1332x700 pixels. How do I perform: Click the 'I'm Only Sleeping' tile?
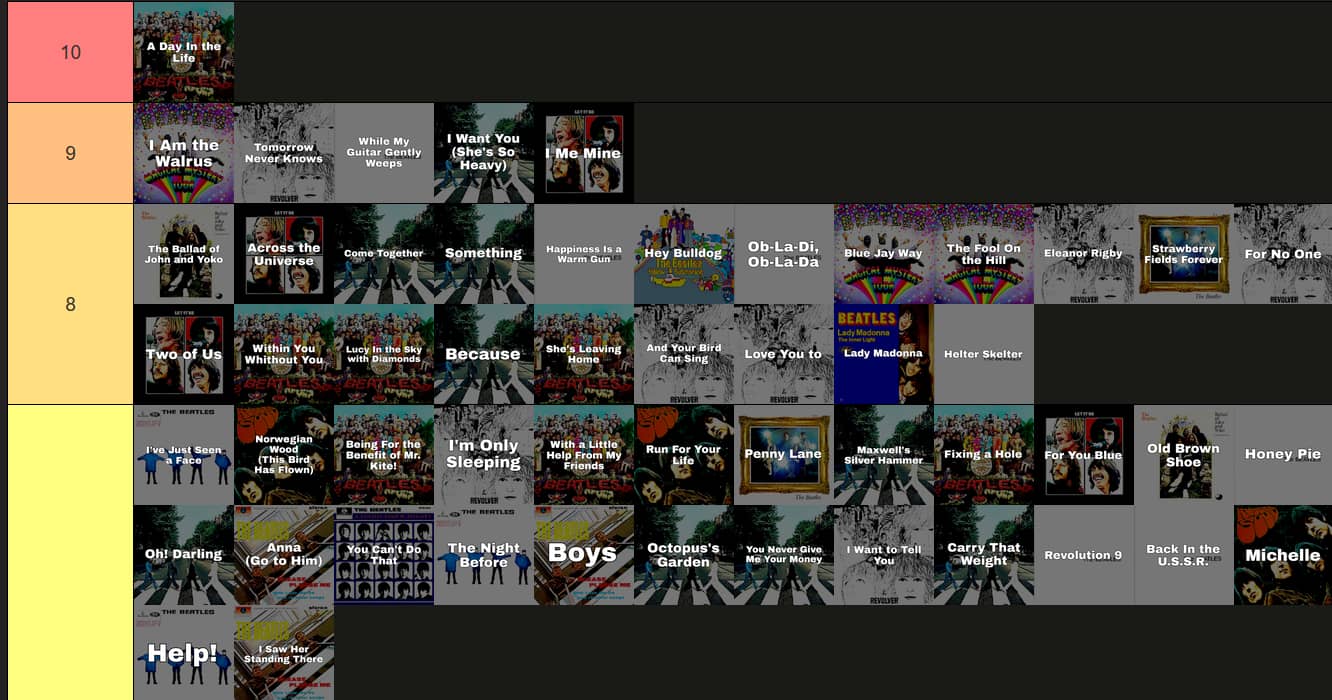[484, 455]
